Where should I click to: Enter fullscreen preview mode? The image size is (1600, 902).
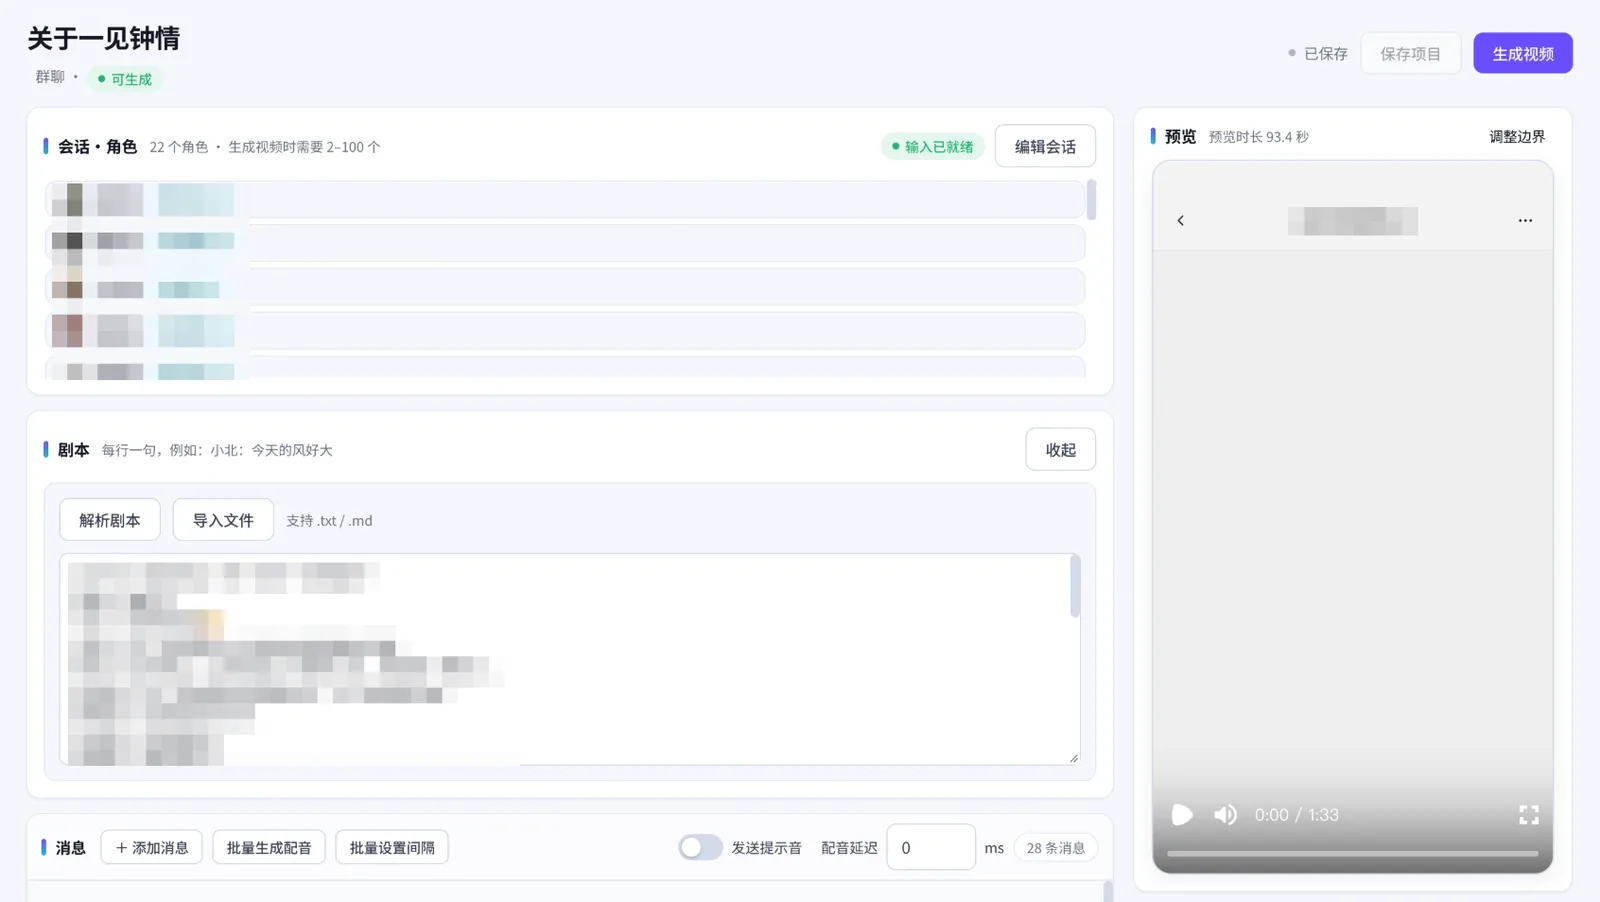click(x=1529, y=815)
